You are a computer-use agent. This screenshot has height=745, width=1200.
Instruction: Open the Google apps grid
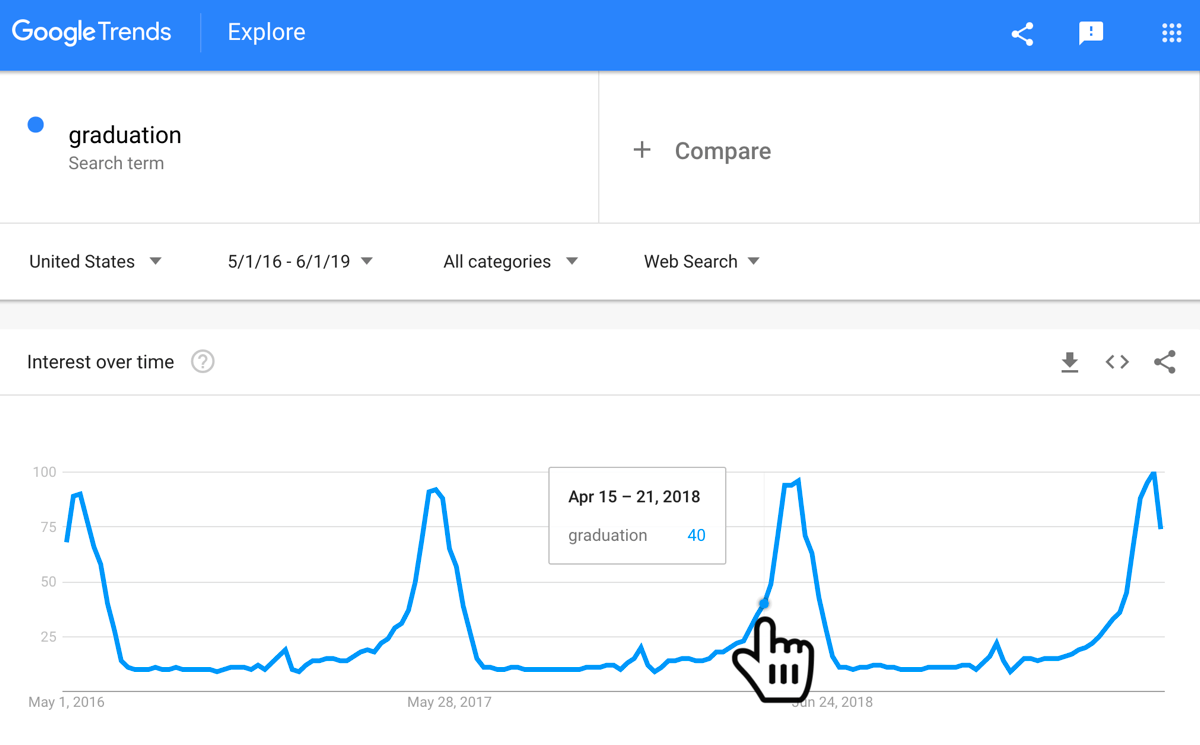(1171, 34)
